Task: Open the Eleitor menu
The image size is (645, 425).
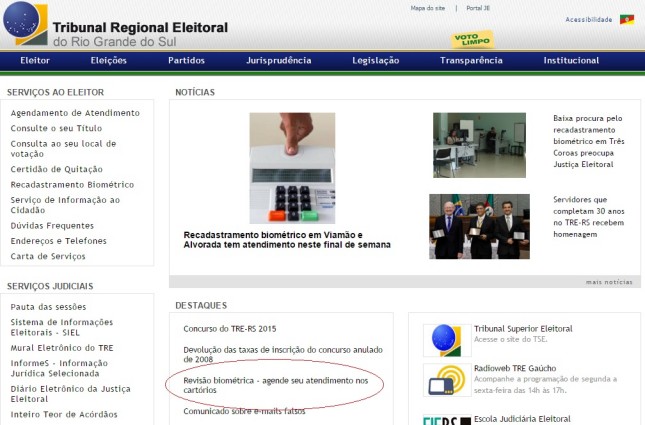Action: pos(36,61)
